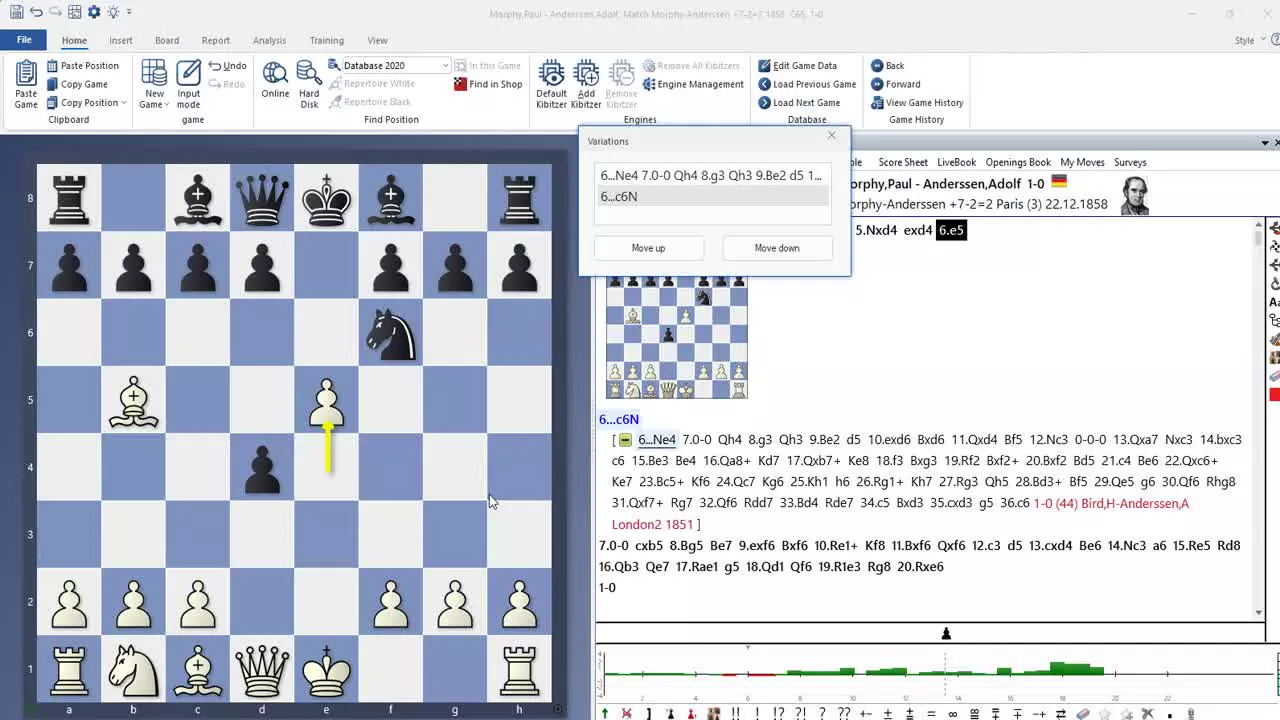Insert the double question mark annotation
Viewport: 1280px width, 720px height.
coord(843,713)
